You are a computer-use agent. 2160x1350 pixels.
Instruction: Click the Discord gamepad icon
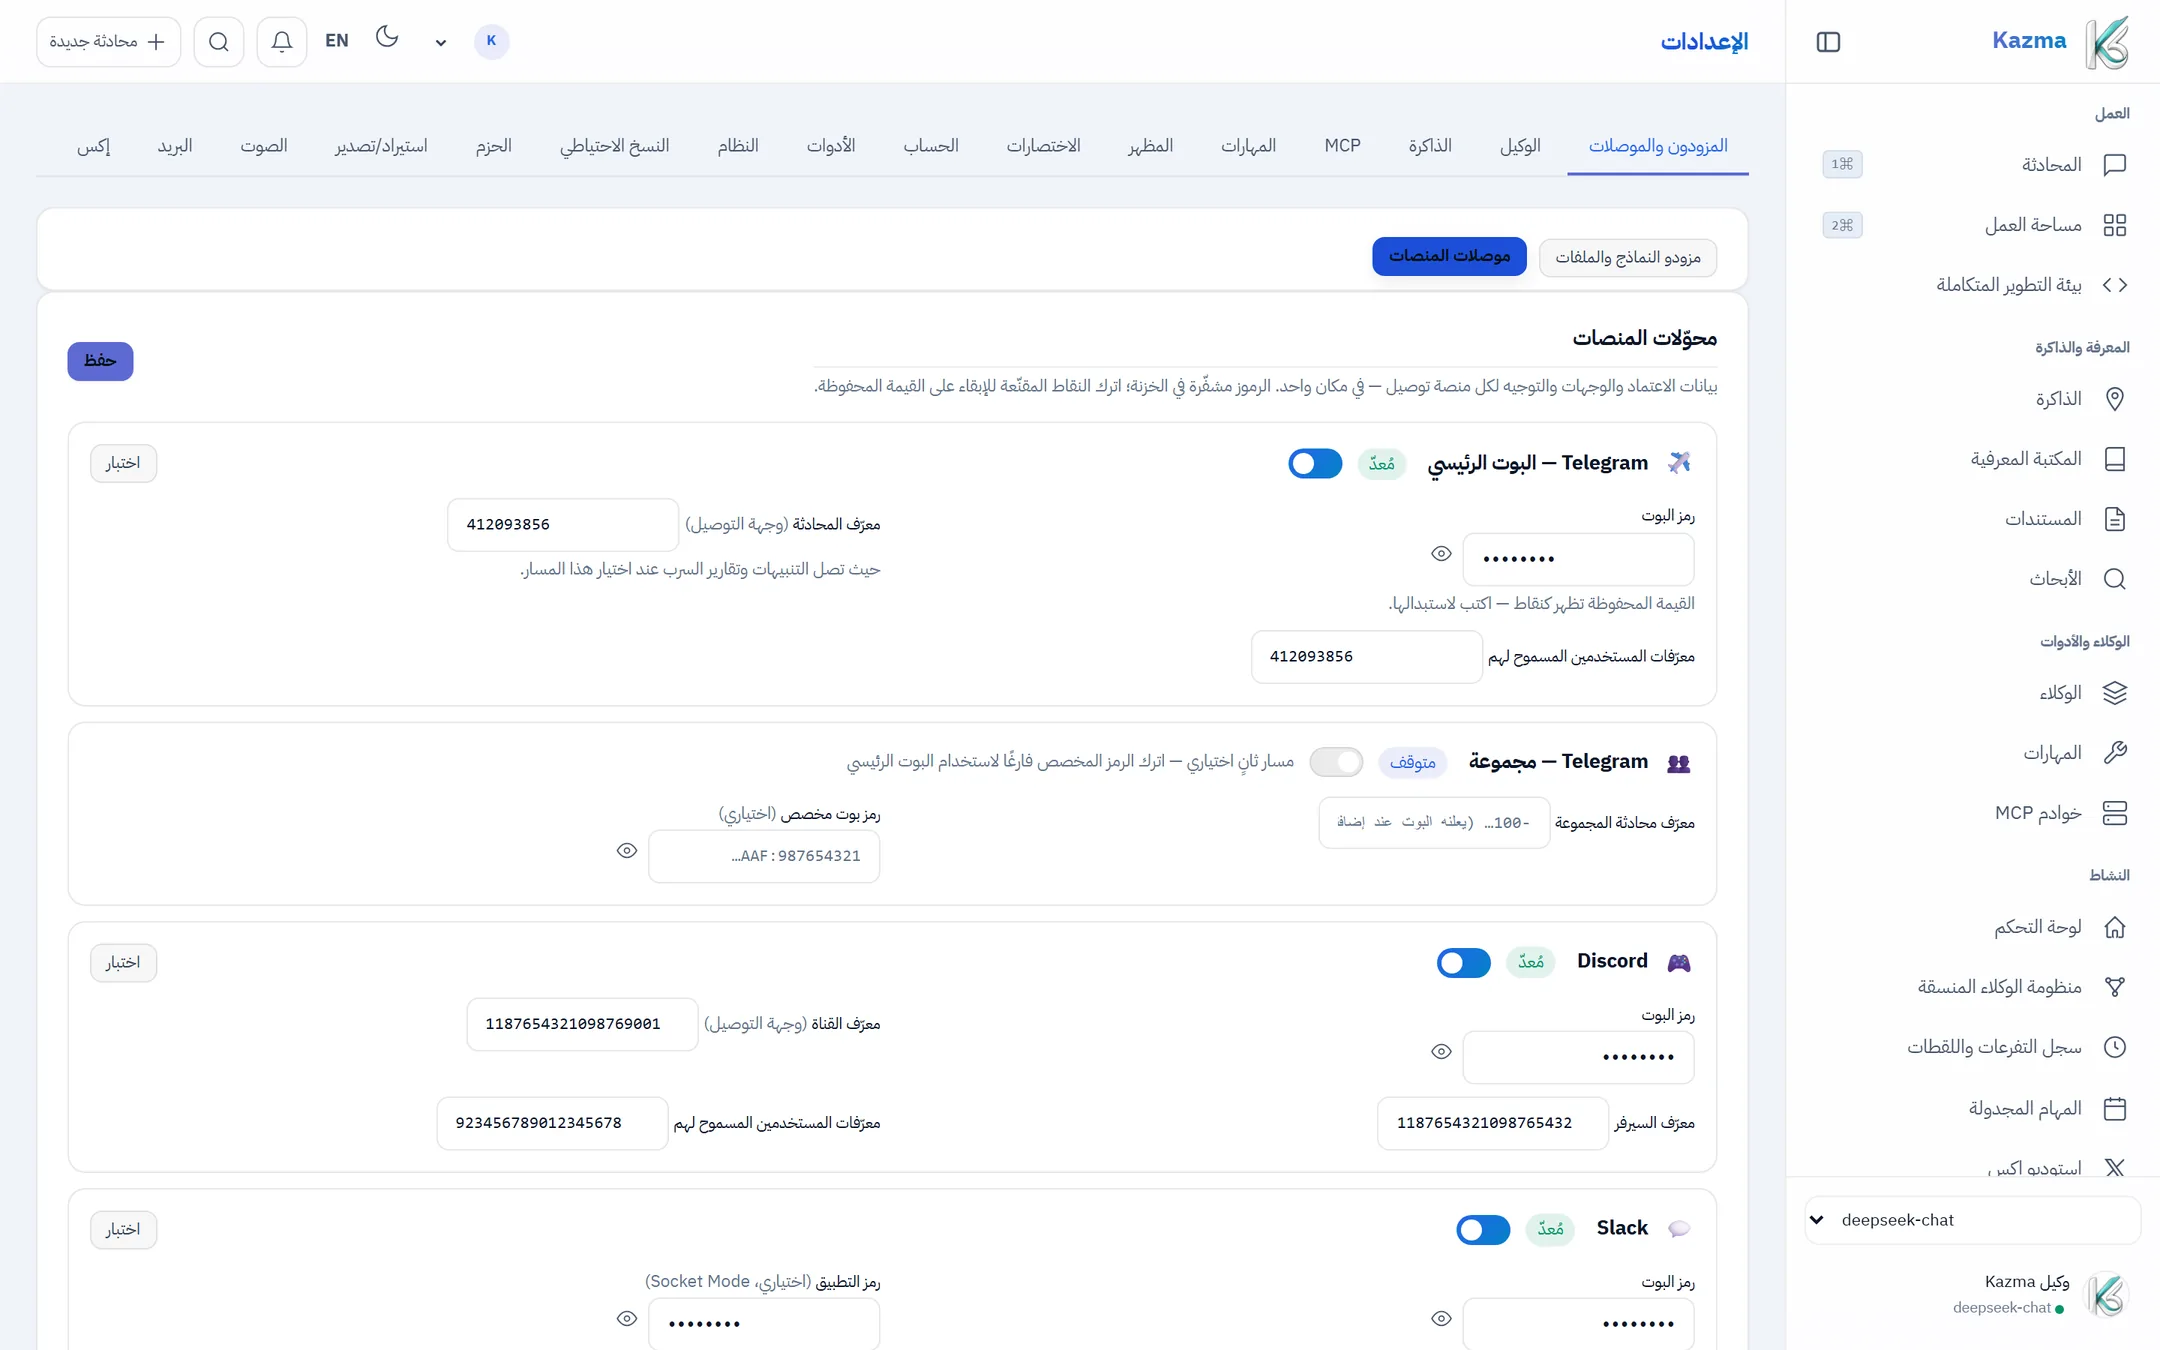tap(1679, 962)
